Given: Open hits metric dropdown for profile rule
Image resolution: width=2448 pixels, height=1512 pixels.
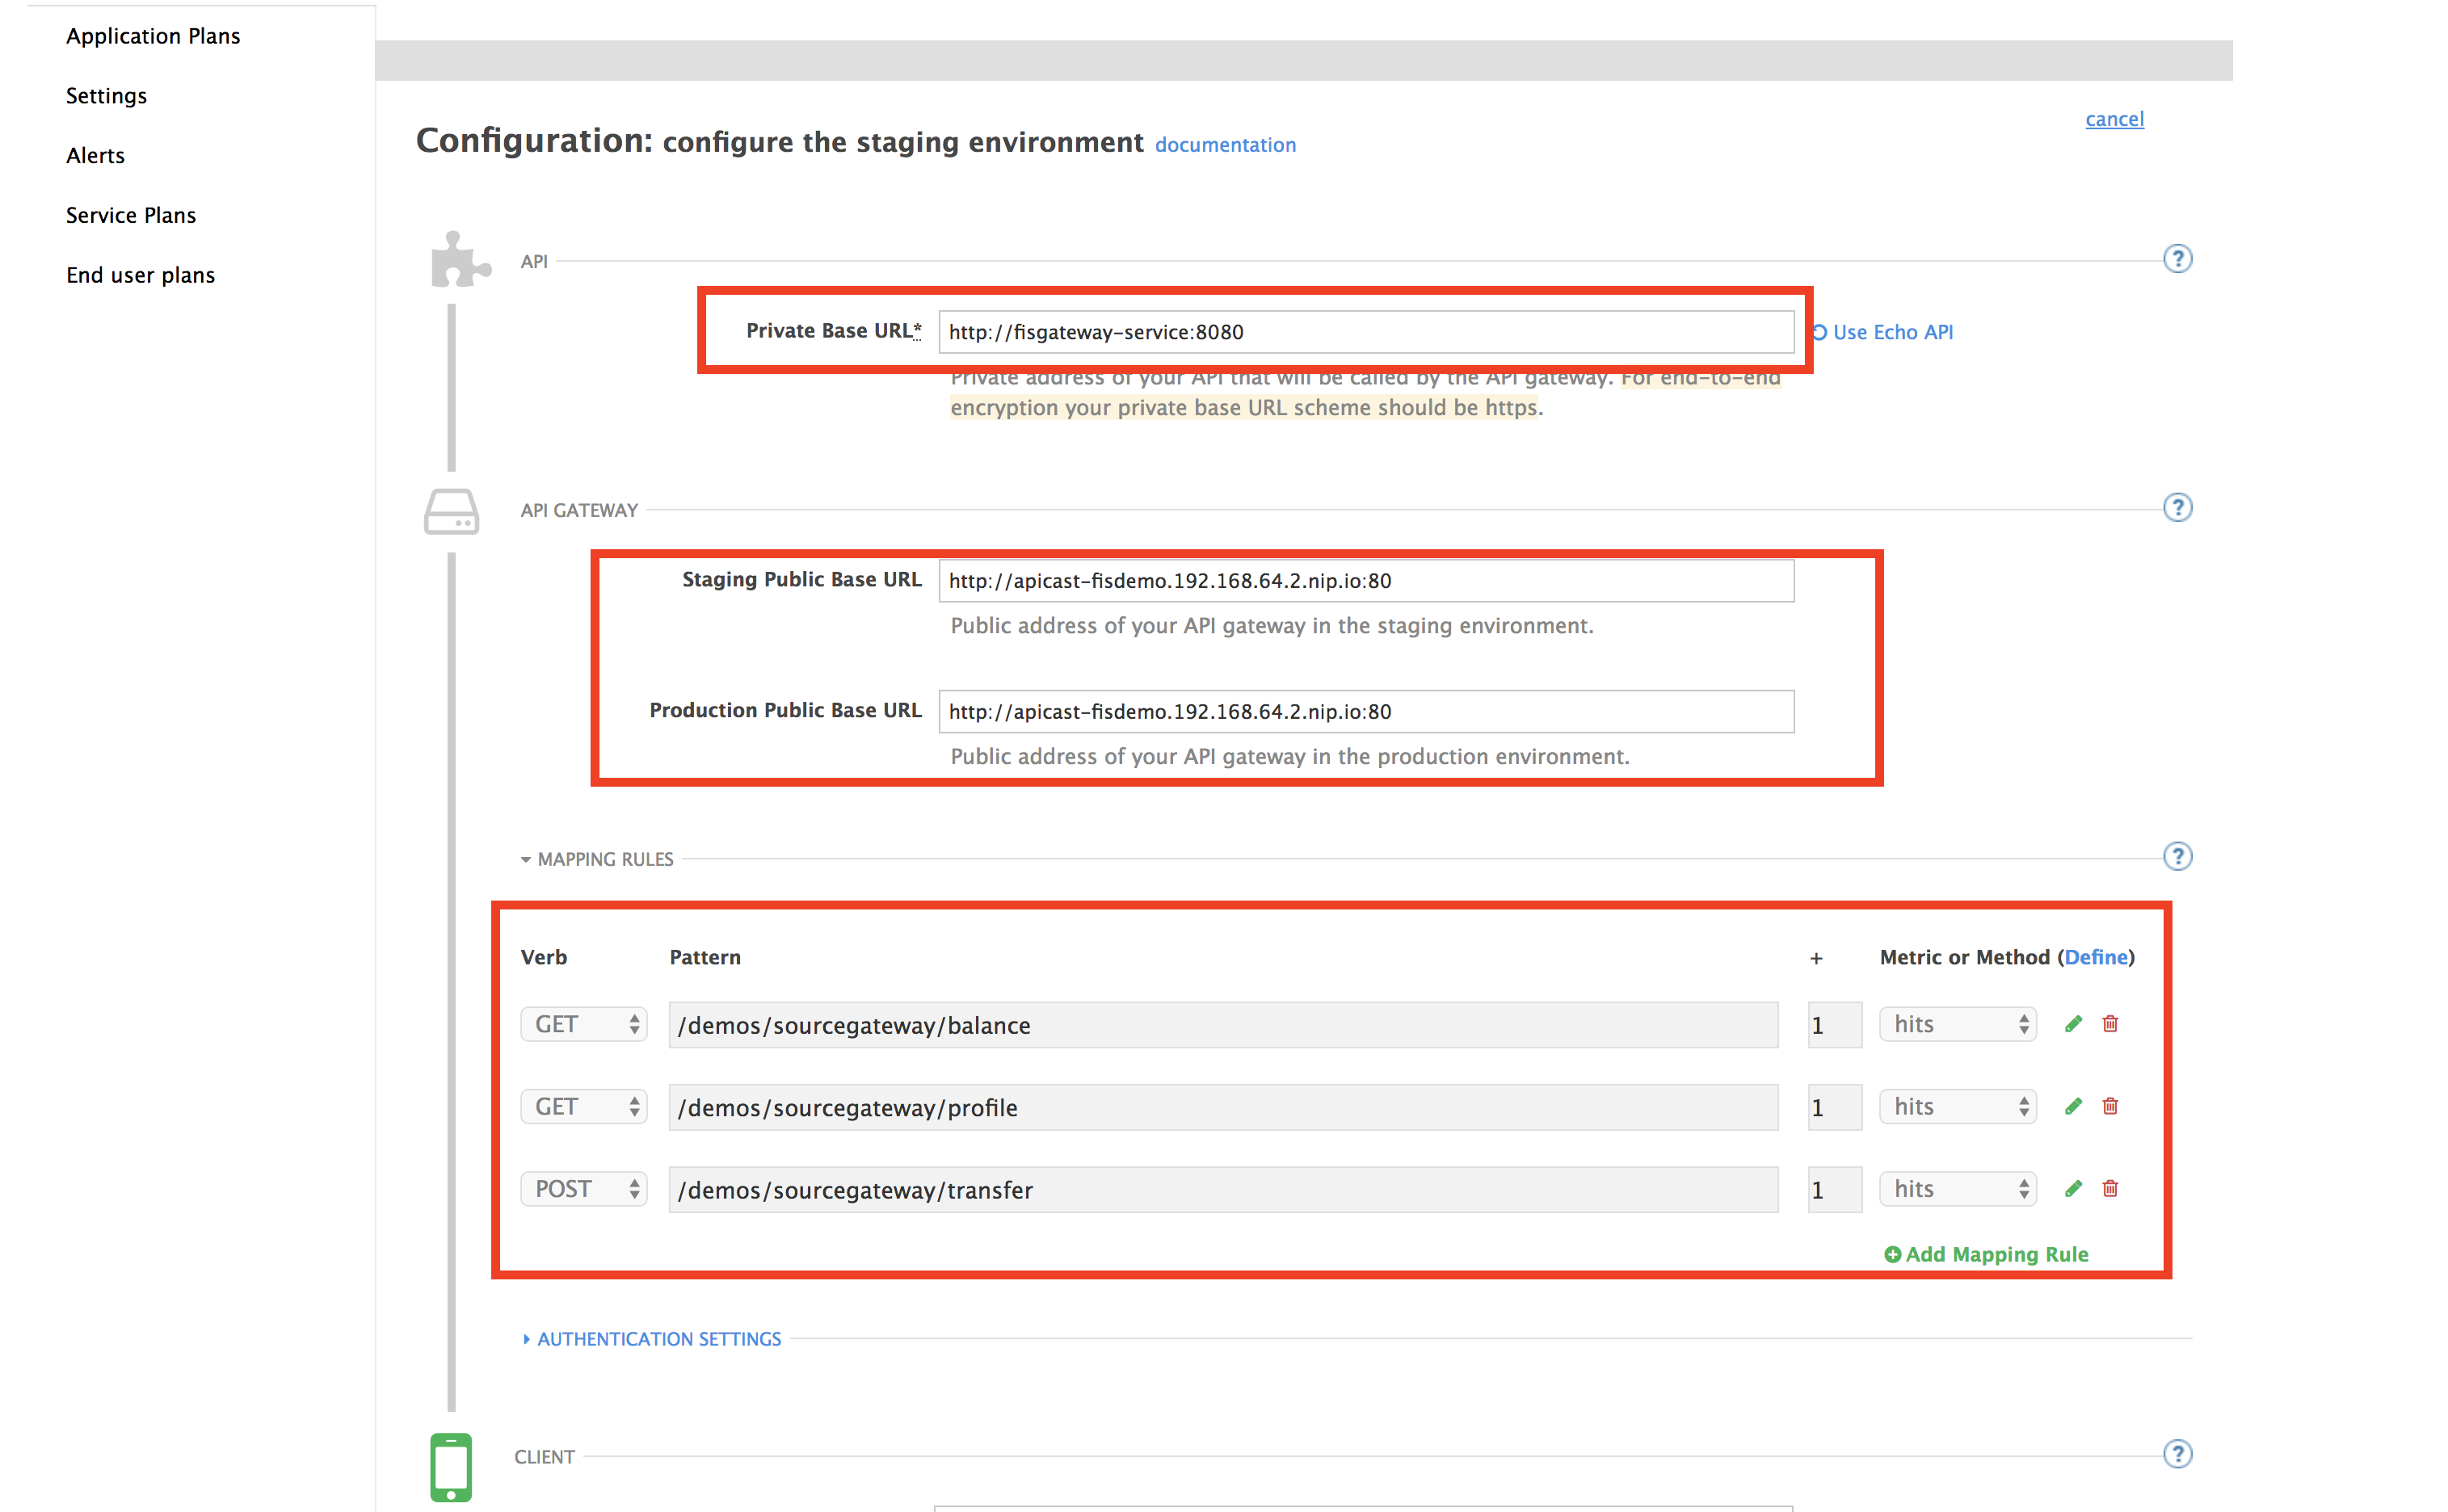Looking at the screenshot, I should [x=1957, y=1107].
